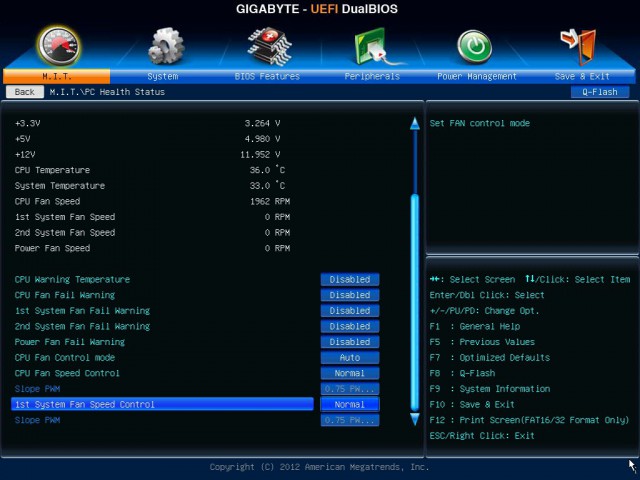Image resolution: width=640 pixels, height=480 pixels.
Task: Select the 1st System Fan Speed Control row
Action: pyautogui.click(x=162, y=405)
